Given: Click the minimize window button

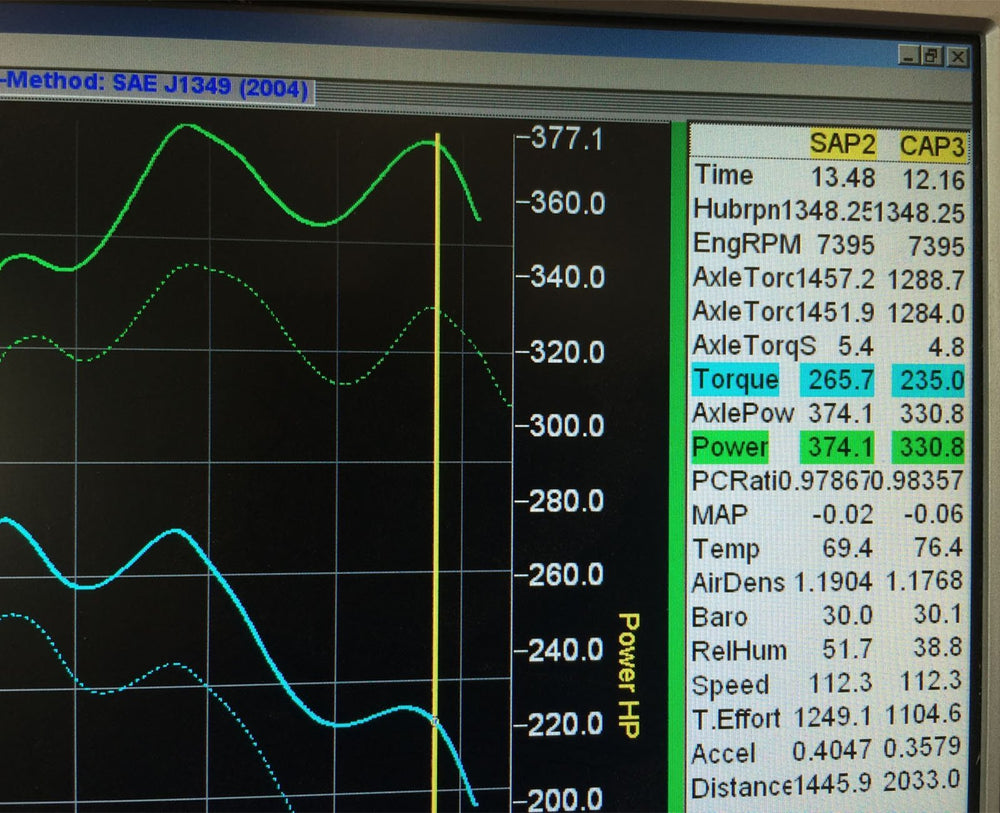Looking at the screenshot, I should coord(908,57).
